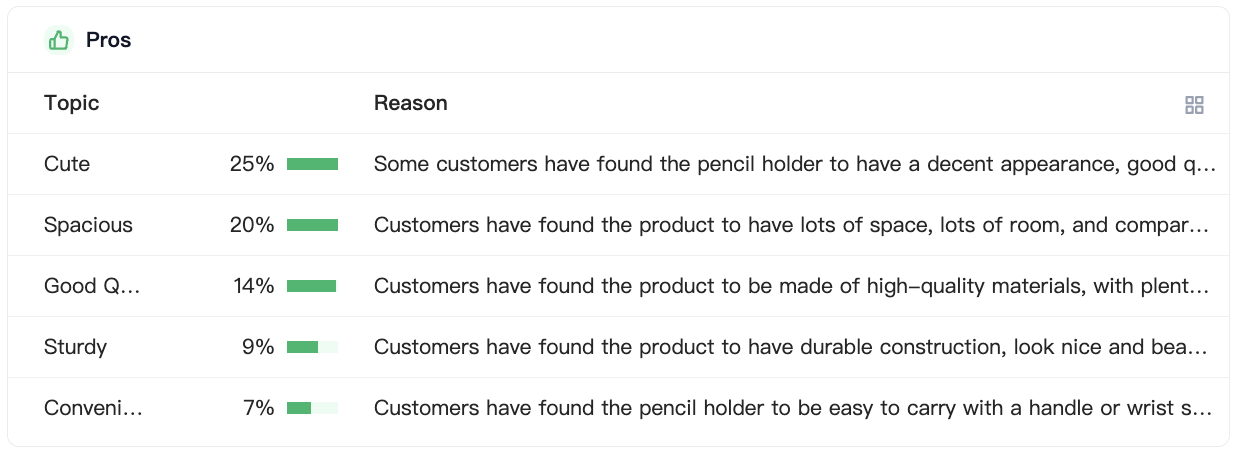Image resolution: width=1242 pixels, height=454 pixels.
Task: Click the 14% bar for Good Quality
Action: [x=312, y=286]
